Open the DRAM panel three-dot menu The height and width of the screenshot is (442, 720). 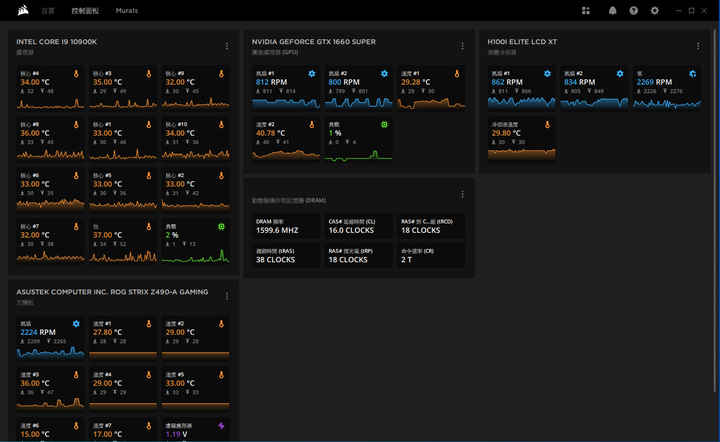[x=462, y=195]
